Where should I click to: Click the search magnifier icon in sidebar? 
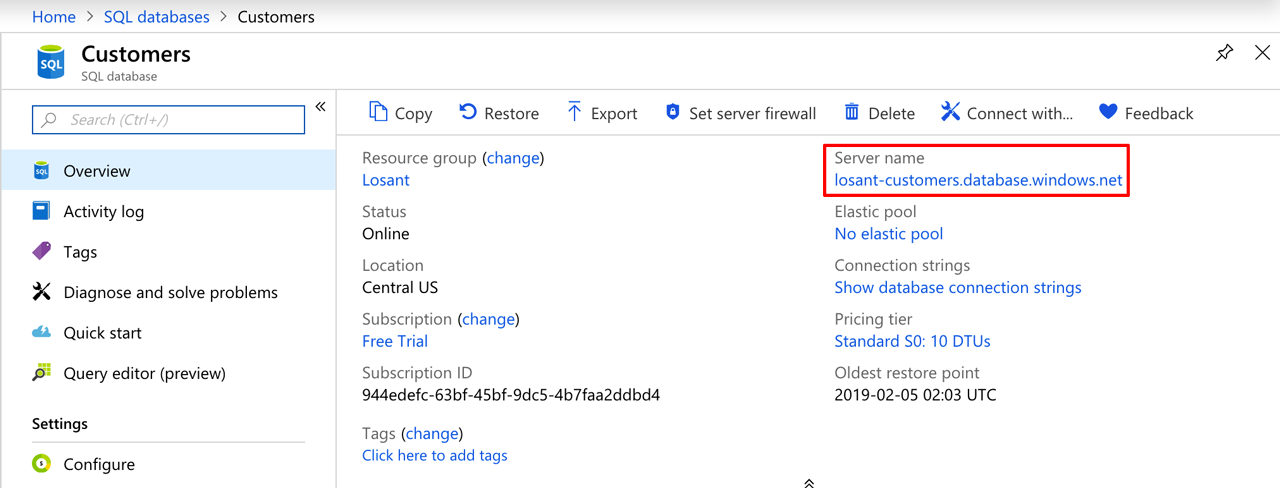click(49, 120)
